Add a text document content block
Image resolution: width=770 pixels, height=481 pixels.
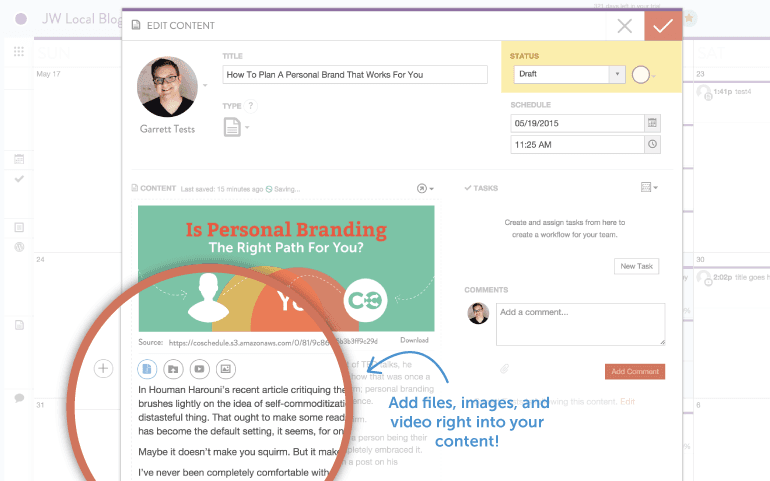(x=147, y=369)
